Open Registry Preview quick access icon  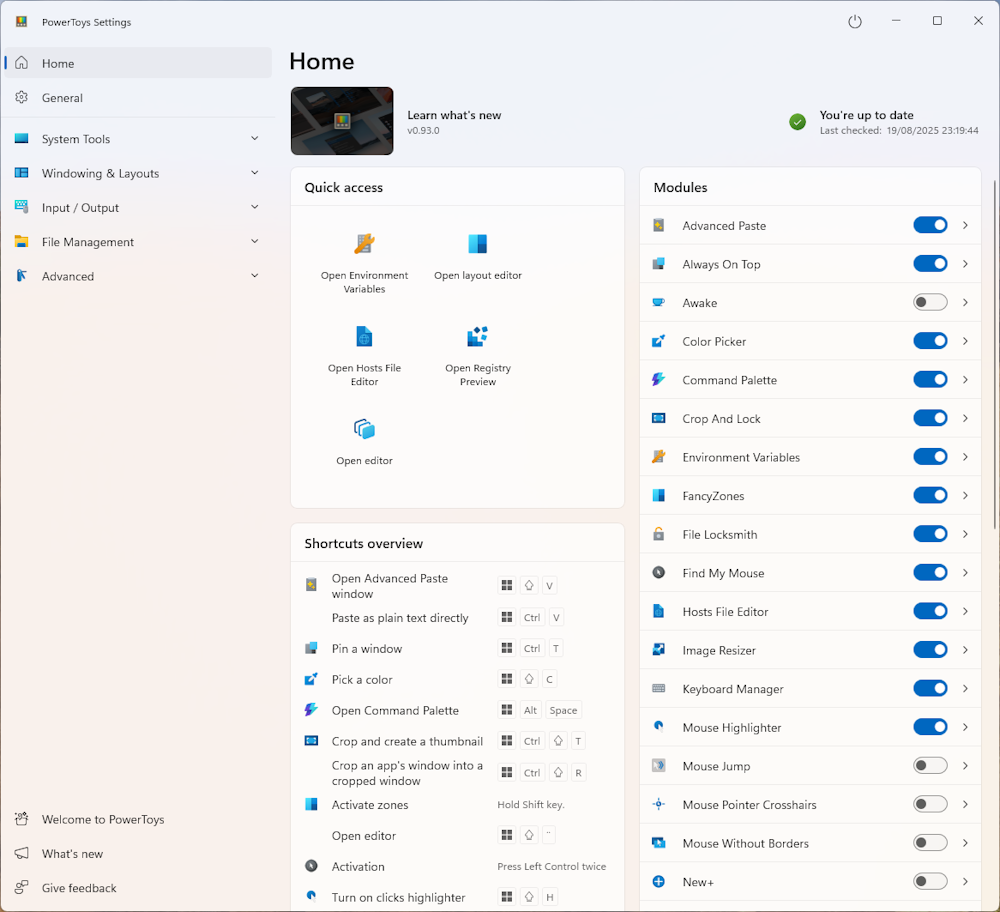click(x=478, y=336)
